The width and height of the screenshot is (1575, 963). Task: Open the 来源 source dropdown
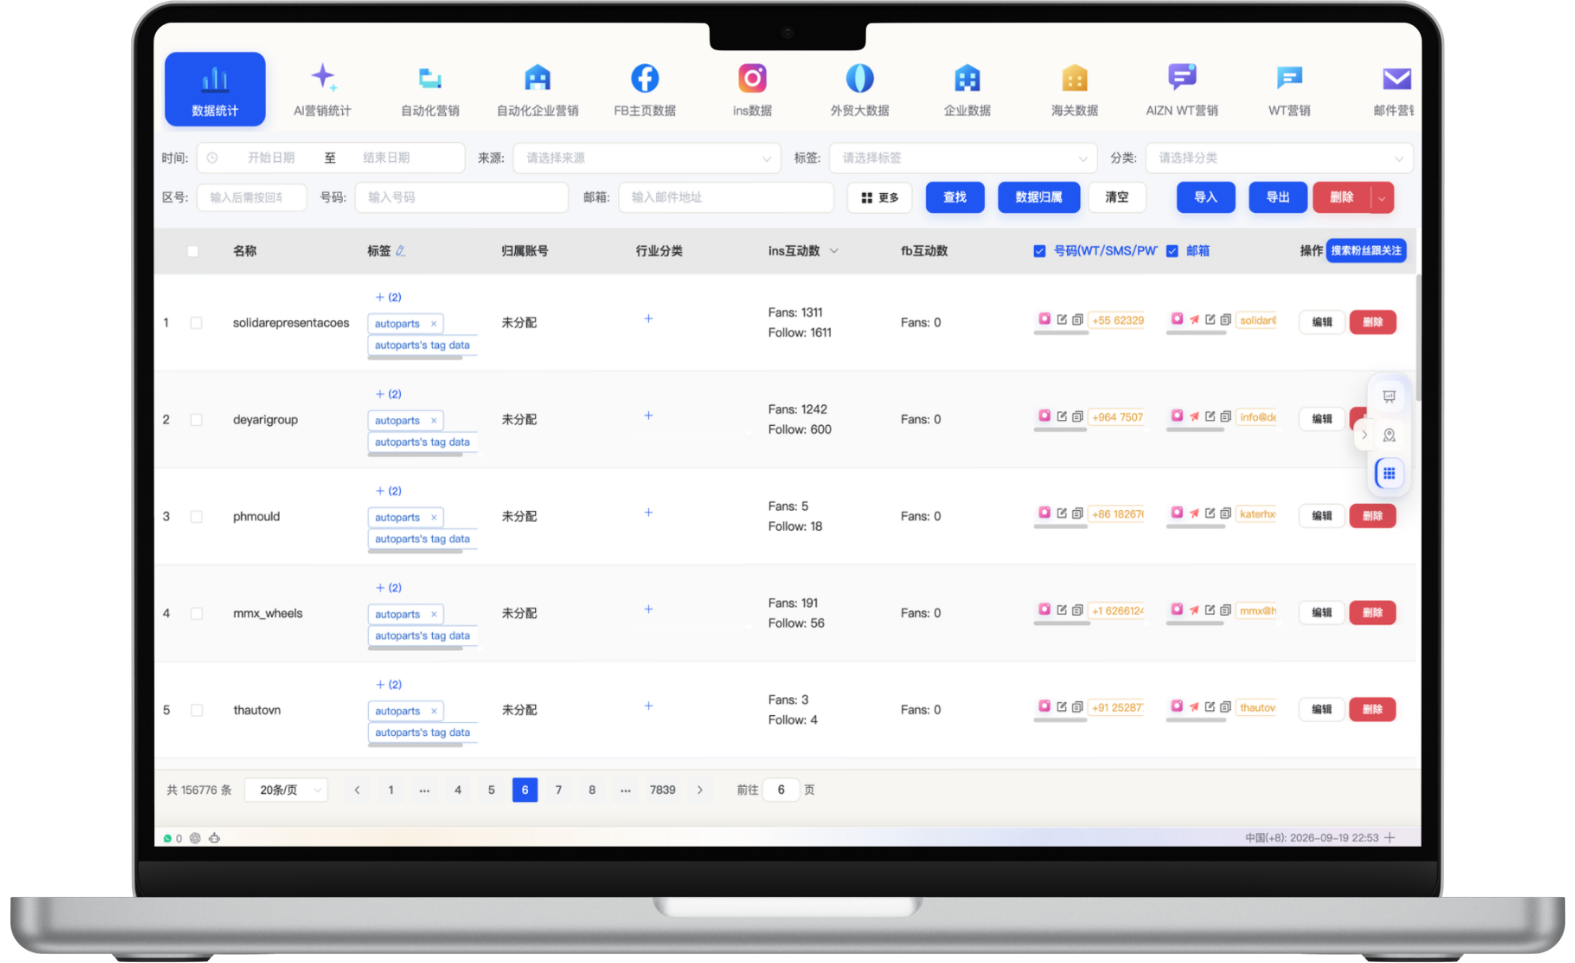click(647, 158)
